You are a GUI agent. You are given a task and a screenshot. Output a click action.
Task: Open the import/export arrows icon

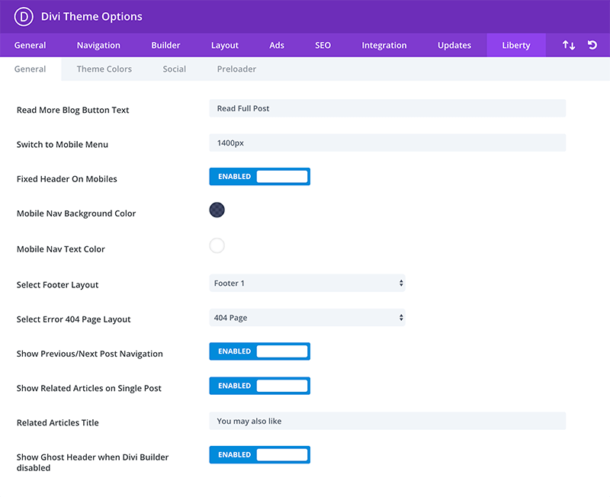coord(568,45)
